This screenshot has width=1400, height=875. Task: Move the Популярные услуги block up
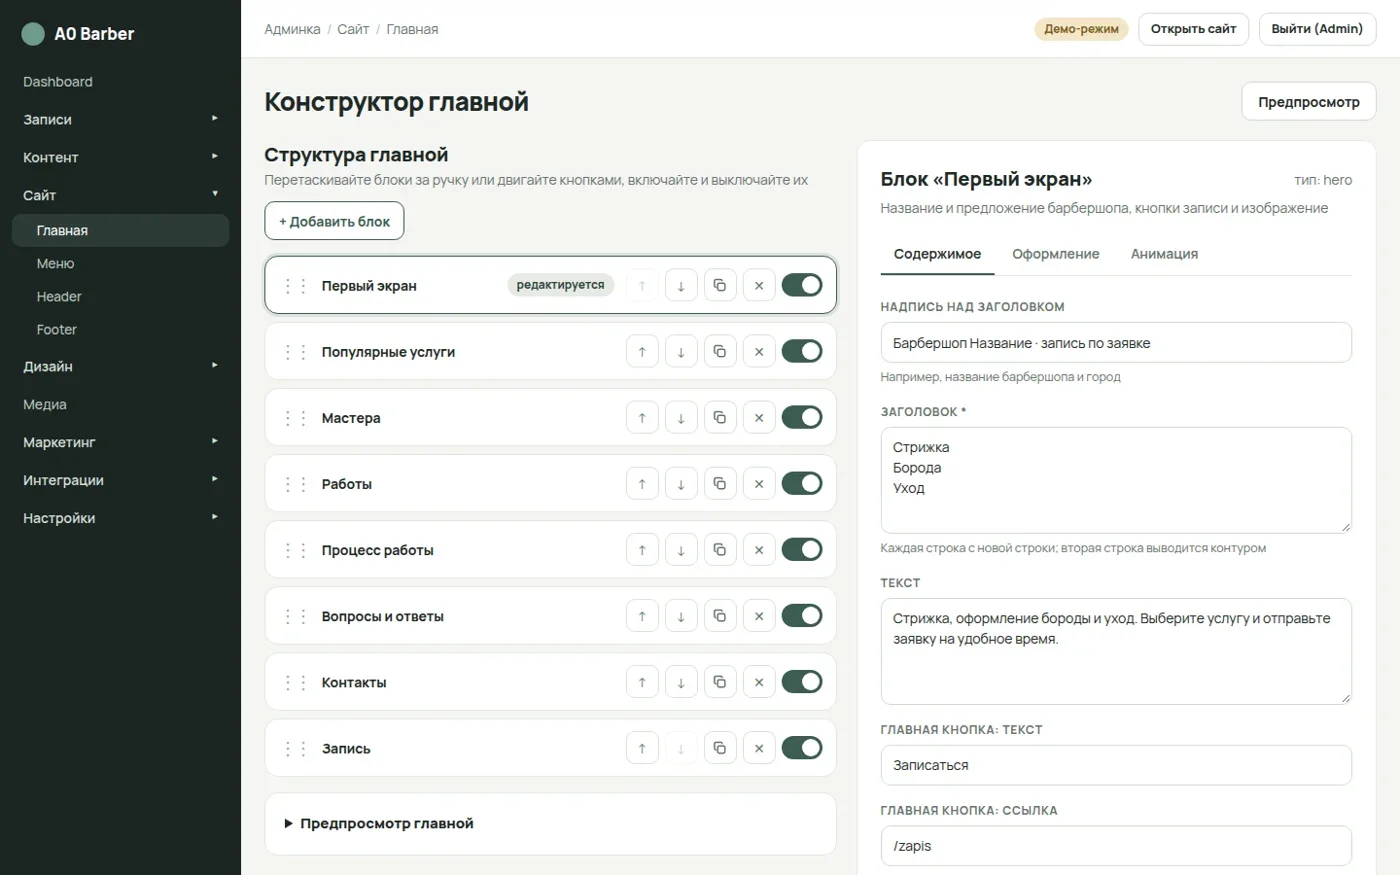coord(642,352)
